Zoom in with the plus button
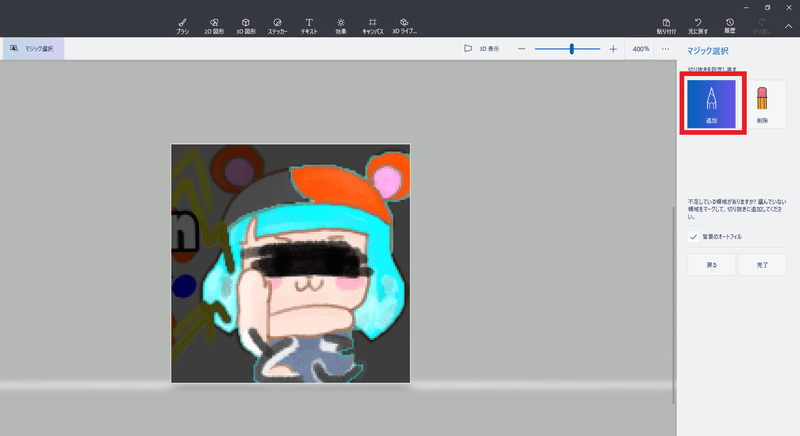The width and height of the screenshot is (800, 436). click(x=613, y=49)
